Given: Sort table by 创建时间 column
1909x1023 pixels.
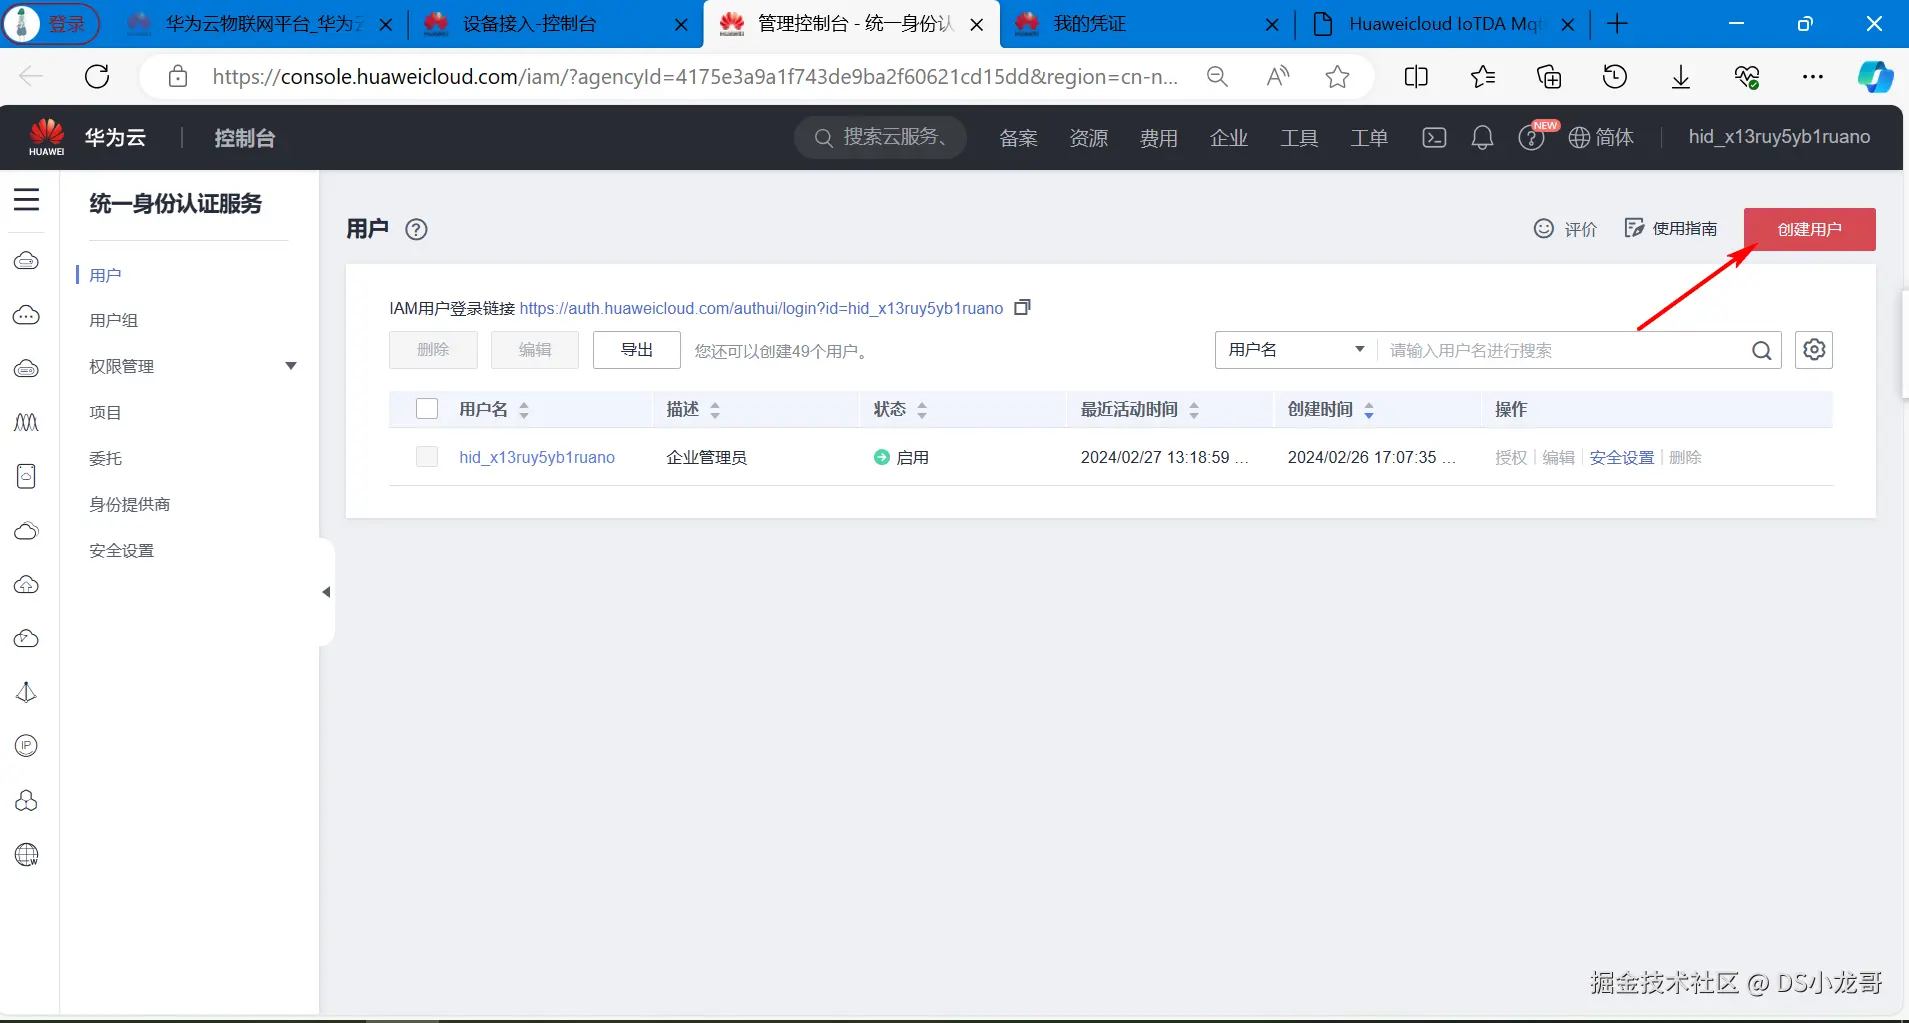Looking at the screenshot, I should pos(1369,410).
